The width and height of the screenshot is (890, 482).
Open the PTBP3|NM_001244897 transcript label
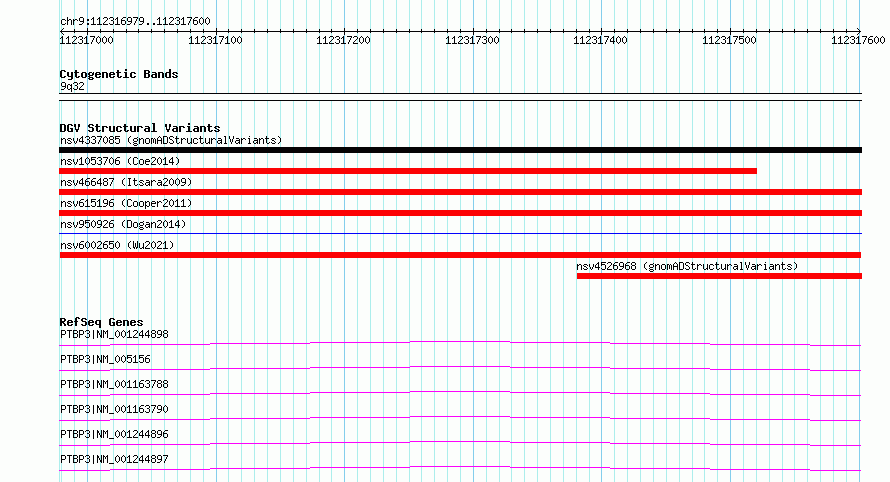click(114, 459)
